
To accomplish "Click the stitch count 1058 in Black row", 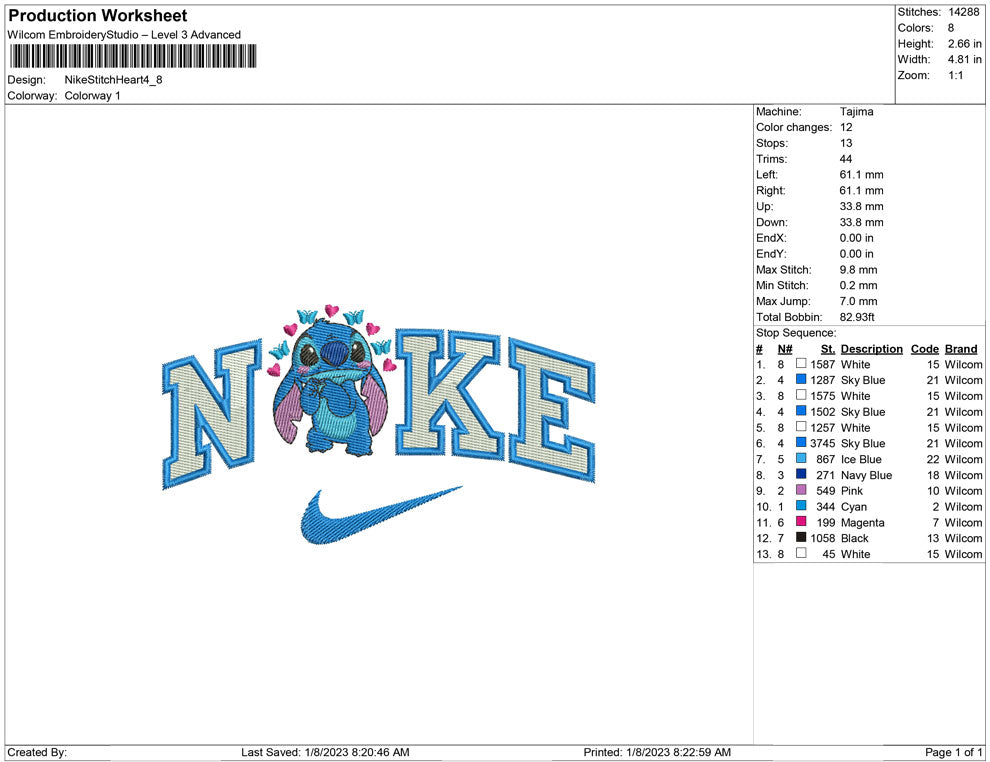I will (822, 537).
